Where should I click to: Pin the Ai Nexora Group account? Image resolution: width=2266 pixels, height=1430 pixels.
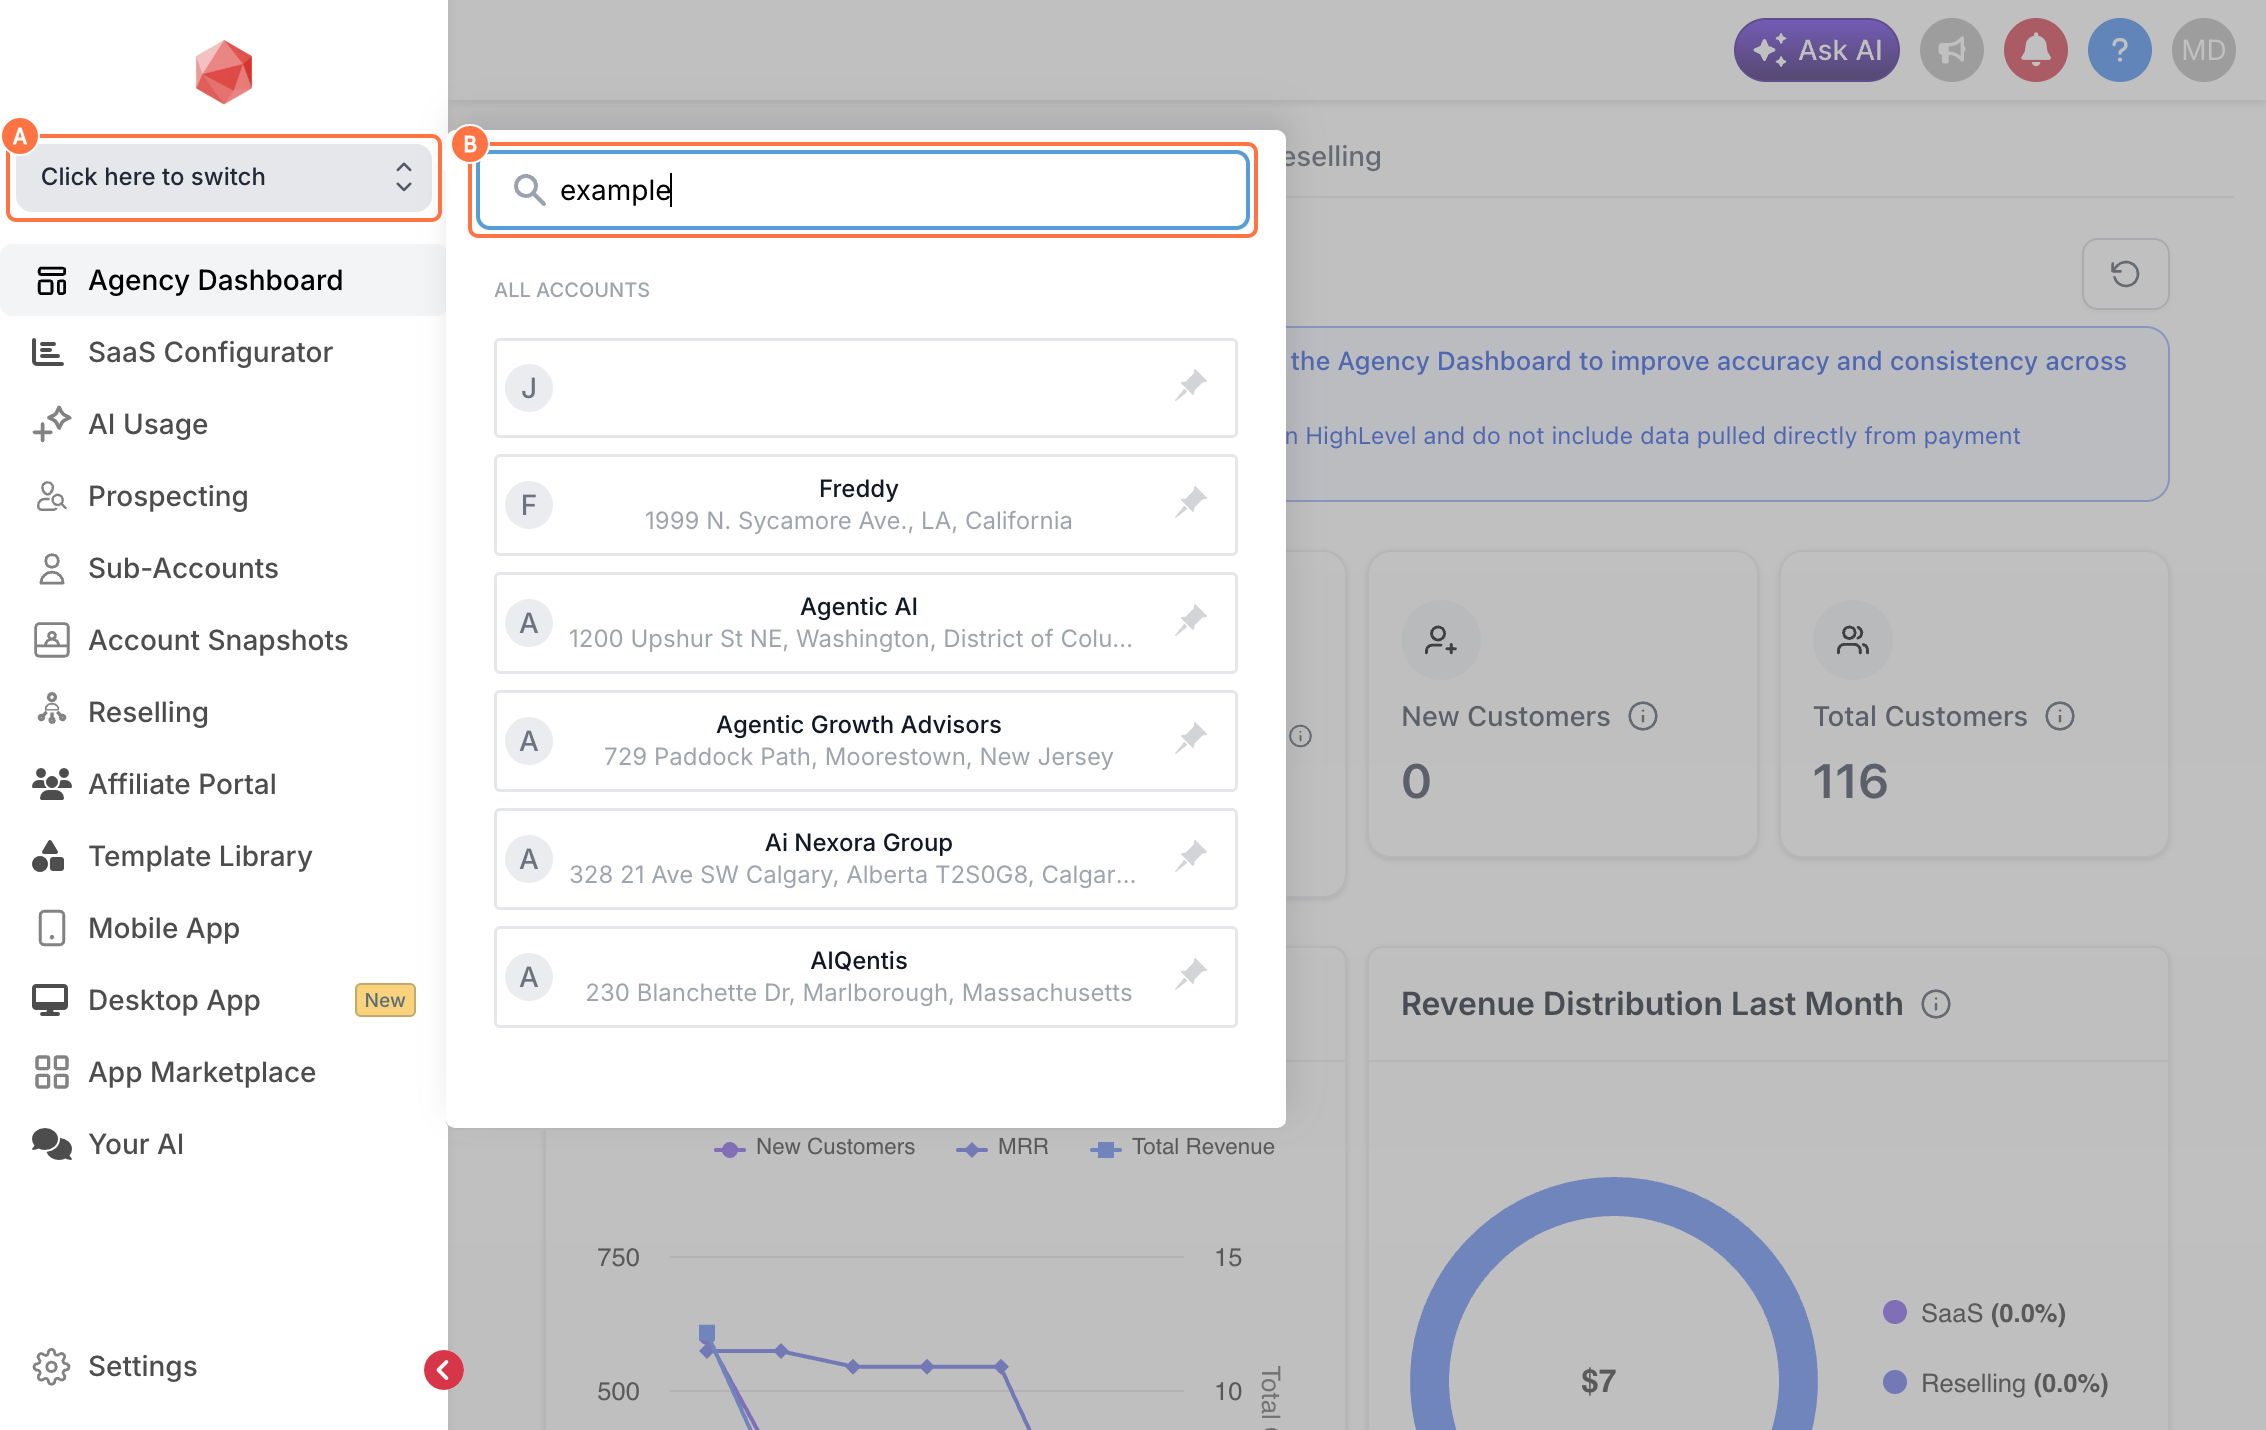(1191, 856)
